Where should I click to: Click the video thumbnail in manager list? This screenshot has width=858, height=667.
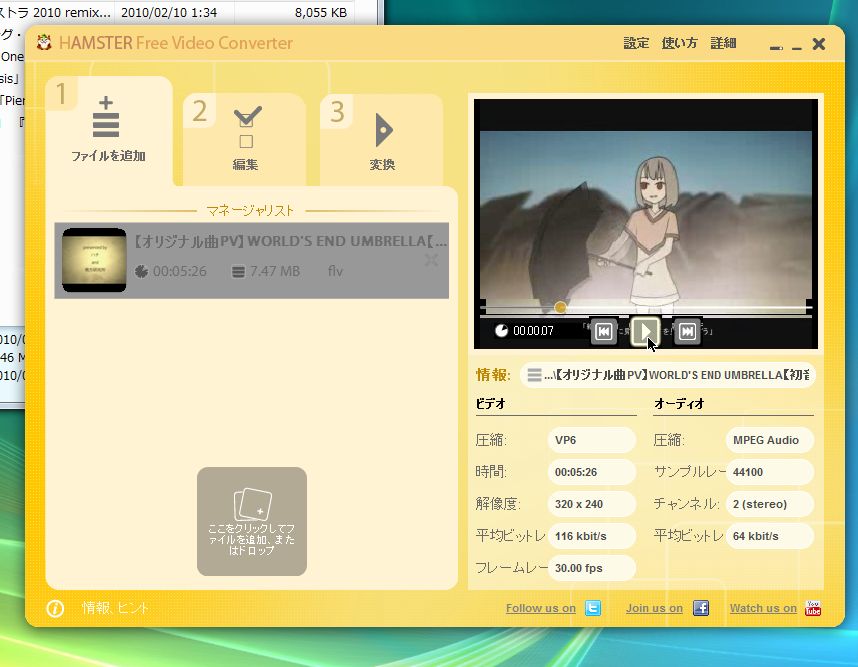94,260
